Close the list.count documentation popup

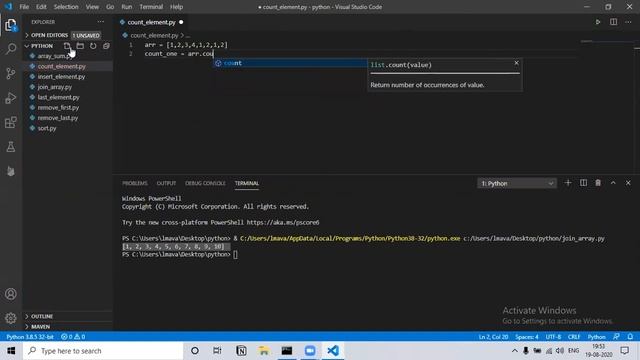(516, 63)
